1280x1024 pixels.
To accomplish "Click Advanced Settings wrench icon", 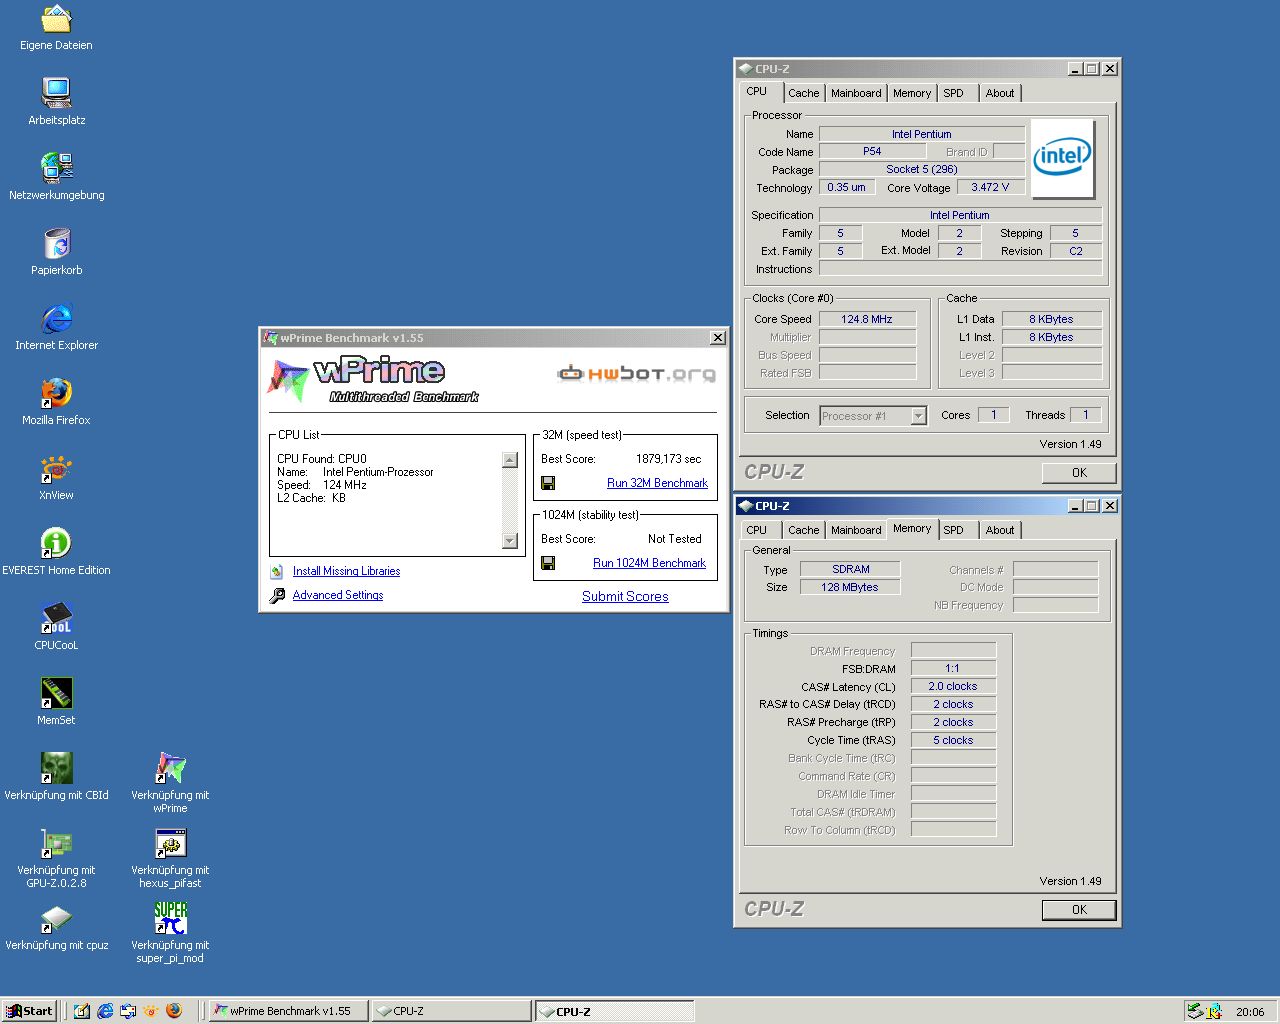I will coord(277,596).
